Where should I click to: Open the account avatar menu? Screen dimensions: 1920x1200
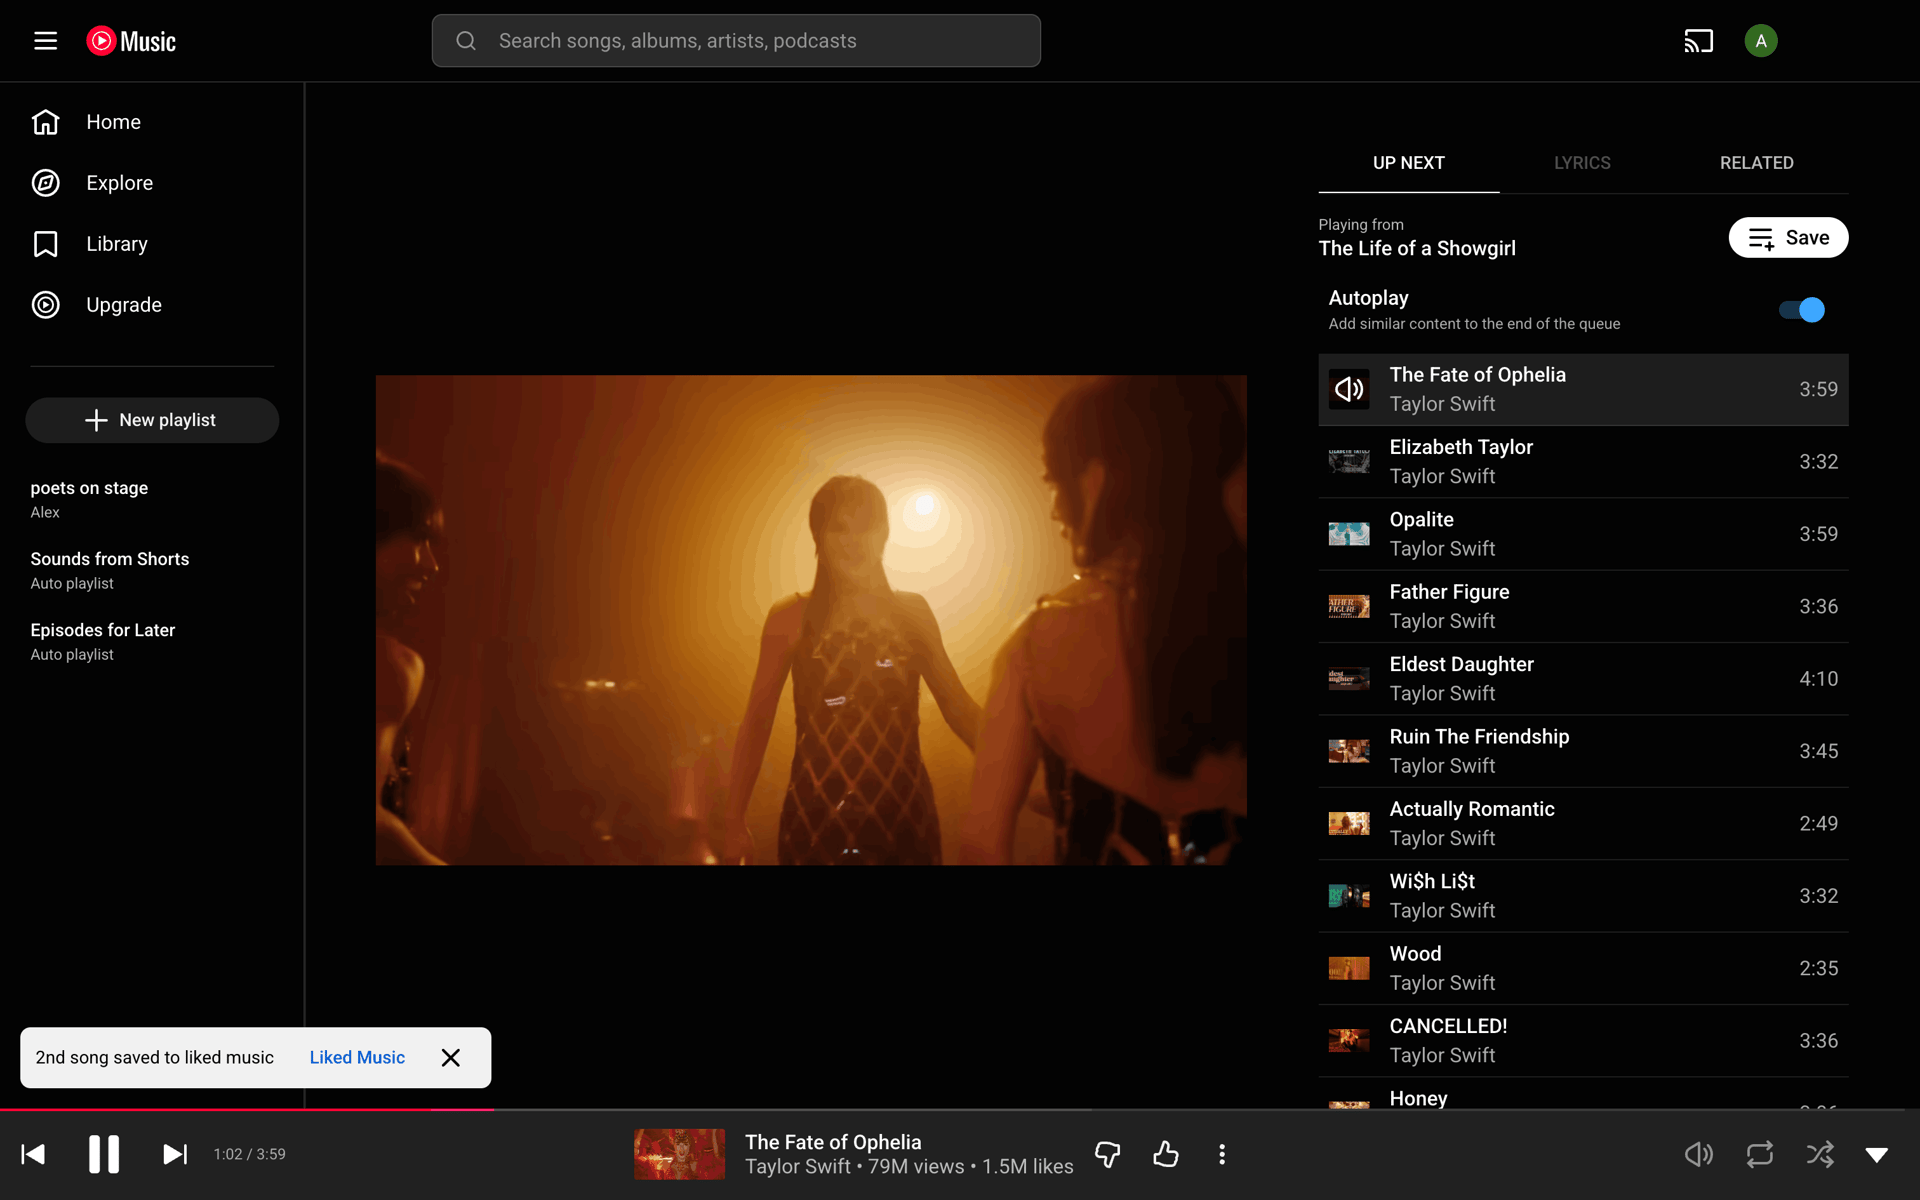[x=1760, y=41]
